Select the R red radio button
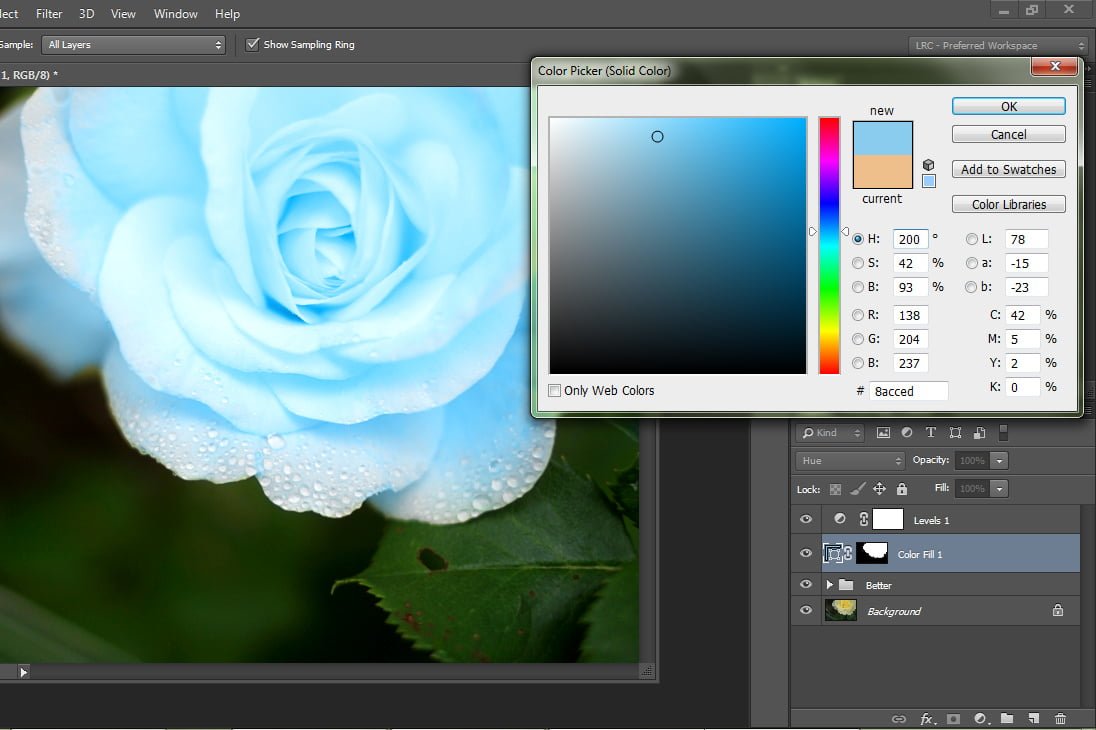The image size is (1096, 730). 858,315
